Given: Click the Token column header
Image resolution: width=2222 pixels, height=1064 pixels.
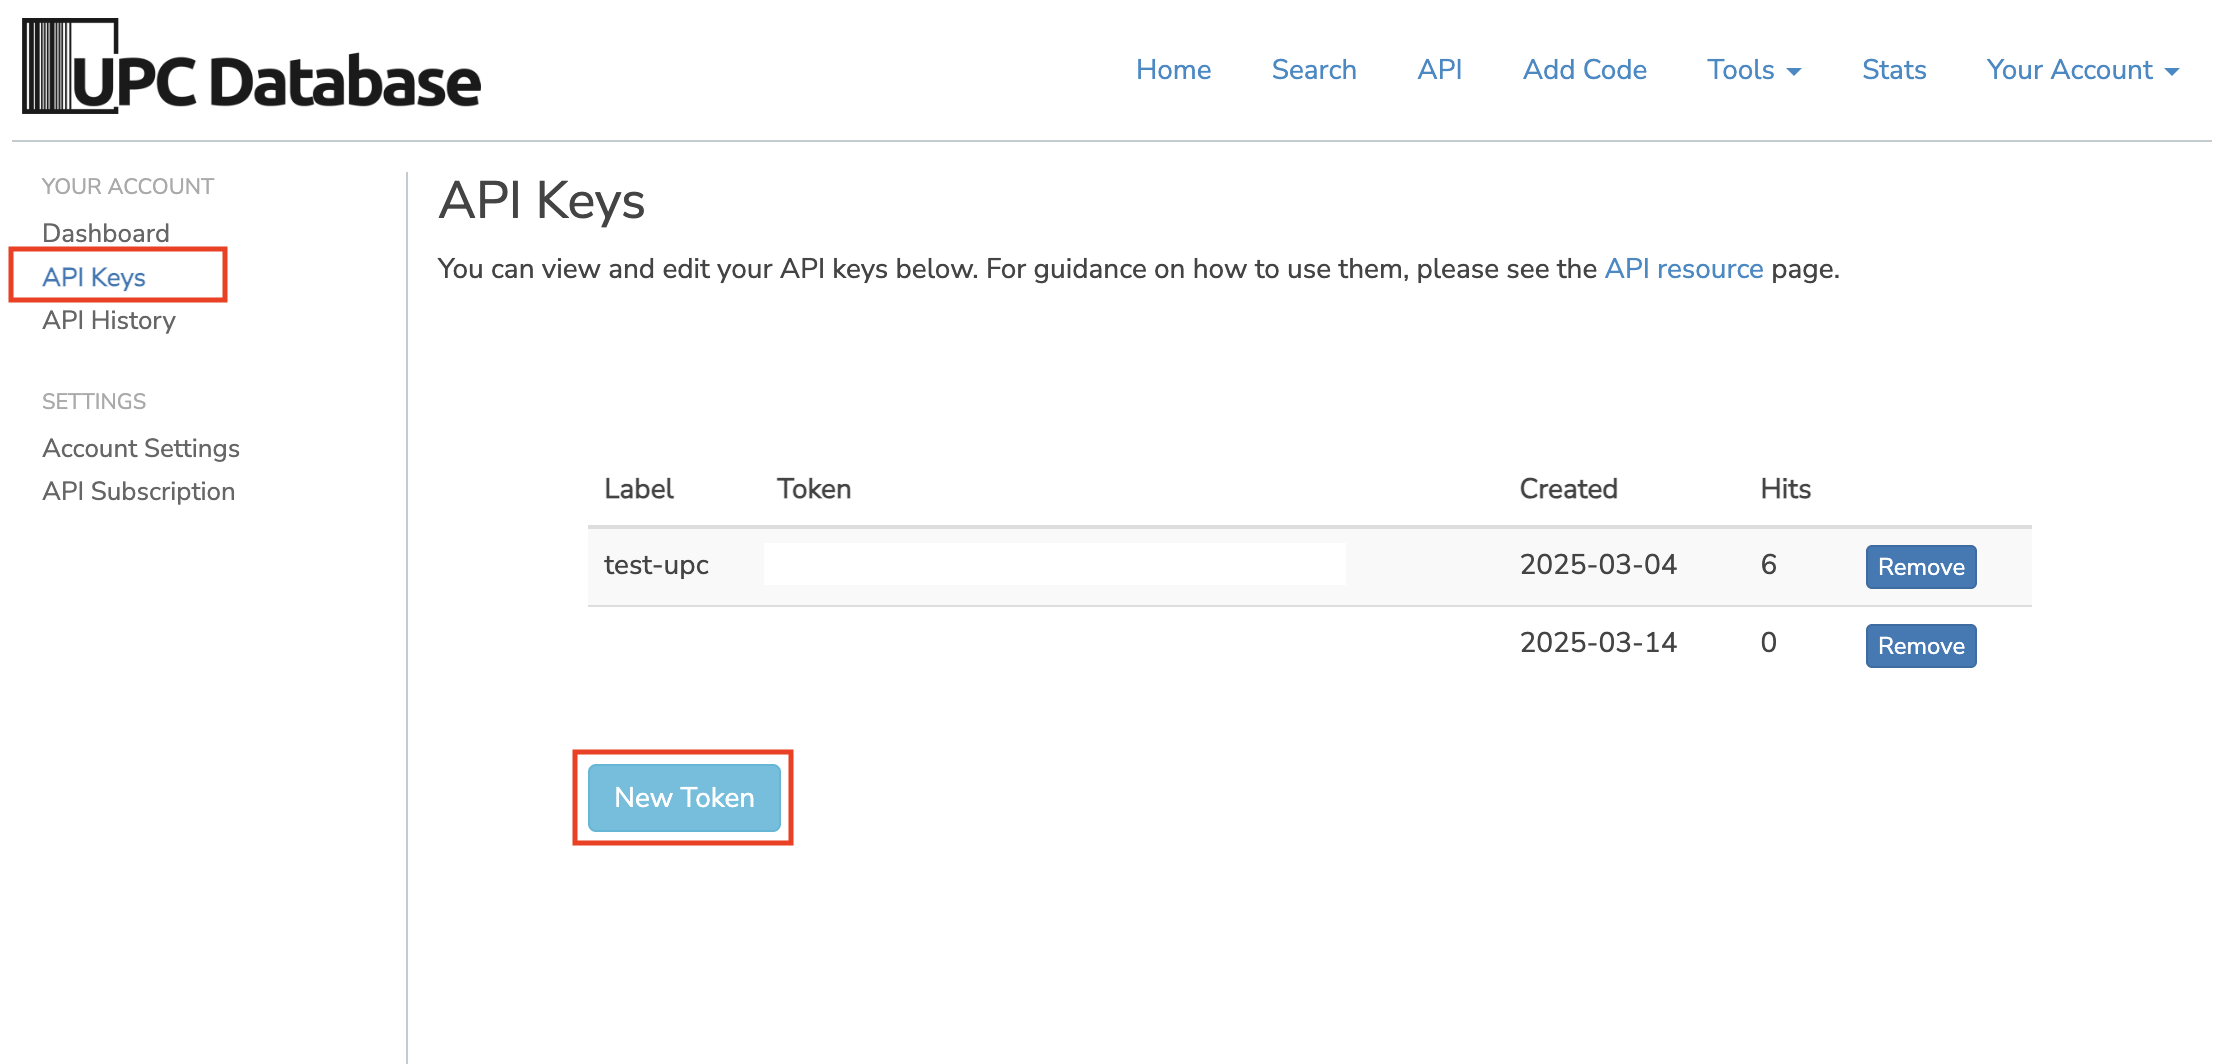Looking at the screenshot, I should [x=814, y=489].
